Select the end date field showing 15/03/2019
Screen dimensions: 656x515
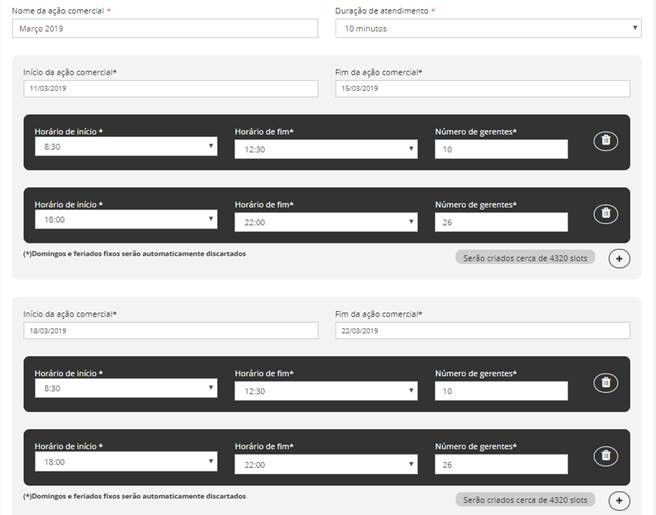(x=482, y=89)
